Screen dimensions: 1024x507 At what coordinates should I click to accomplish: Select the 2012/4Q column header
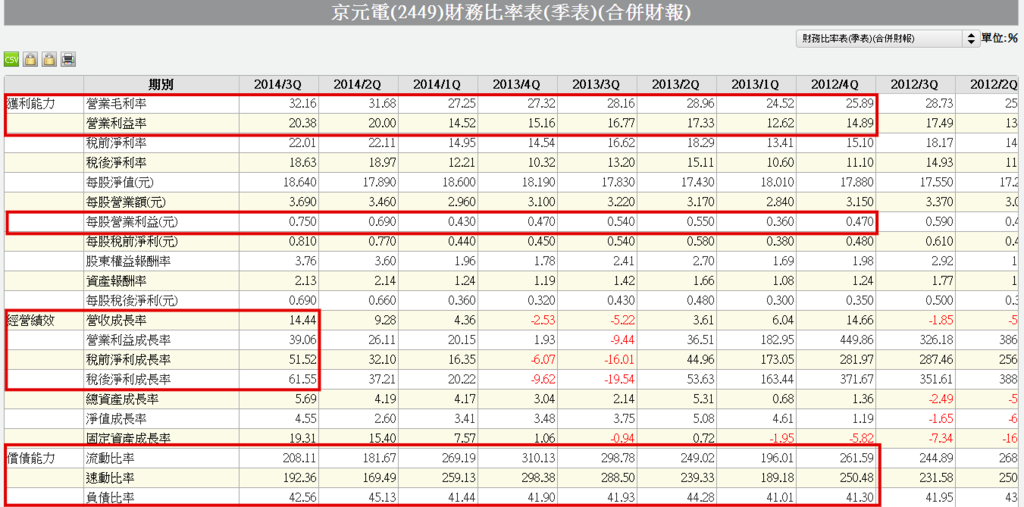pos(836,85)
